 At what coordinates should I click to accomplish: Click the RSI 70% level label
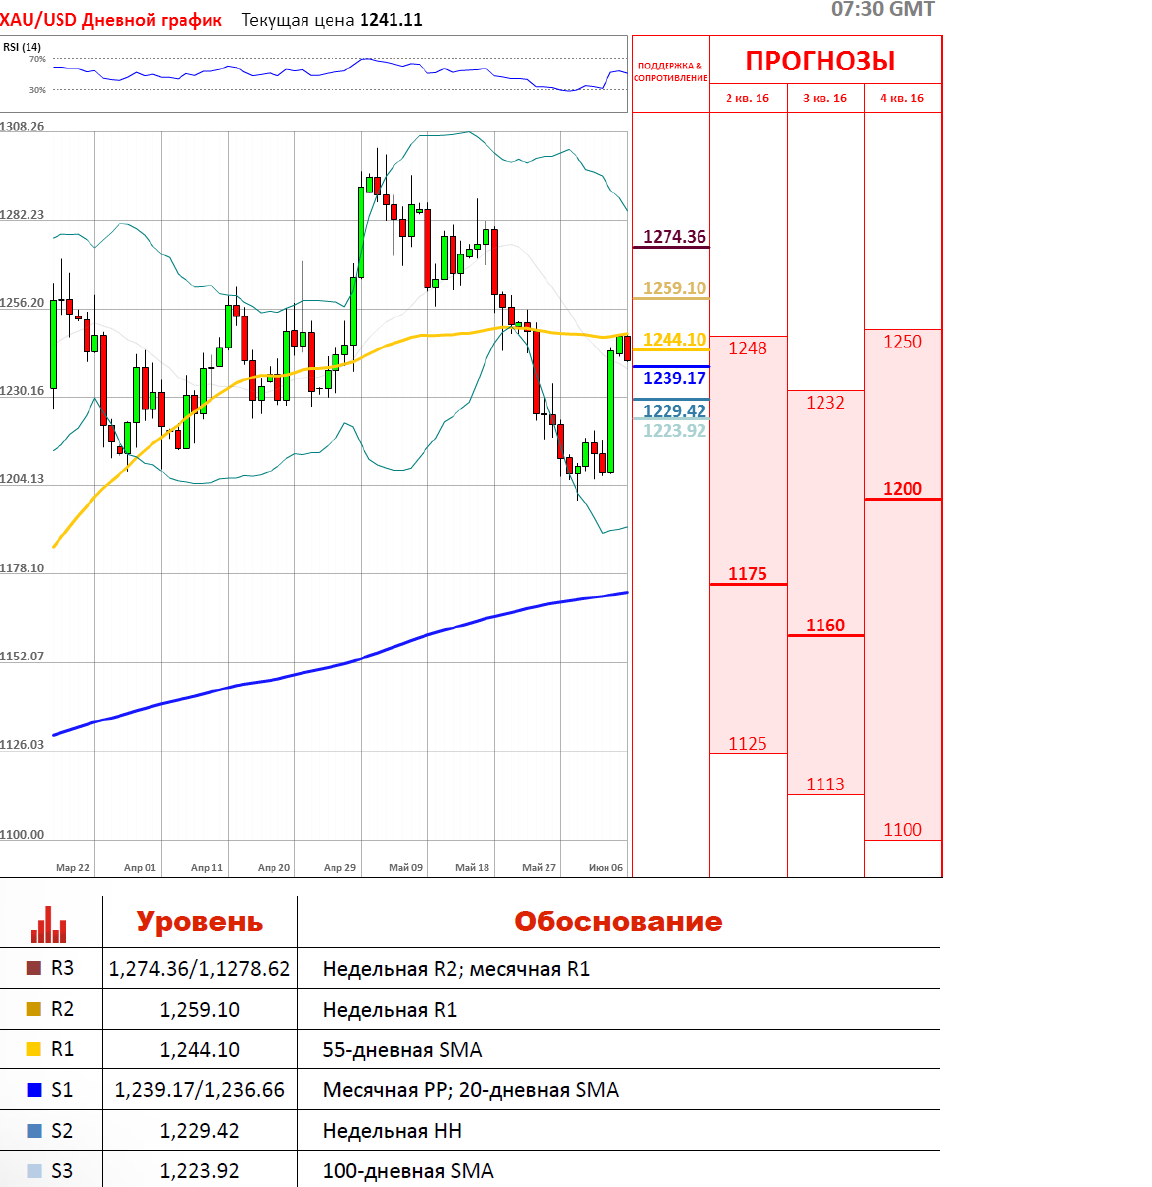click(x=37, y=59)
